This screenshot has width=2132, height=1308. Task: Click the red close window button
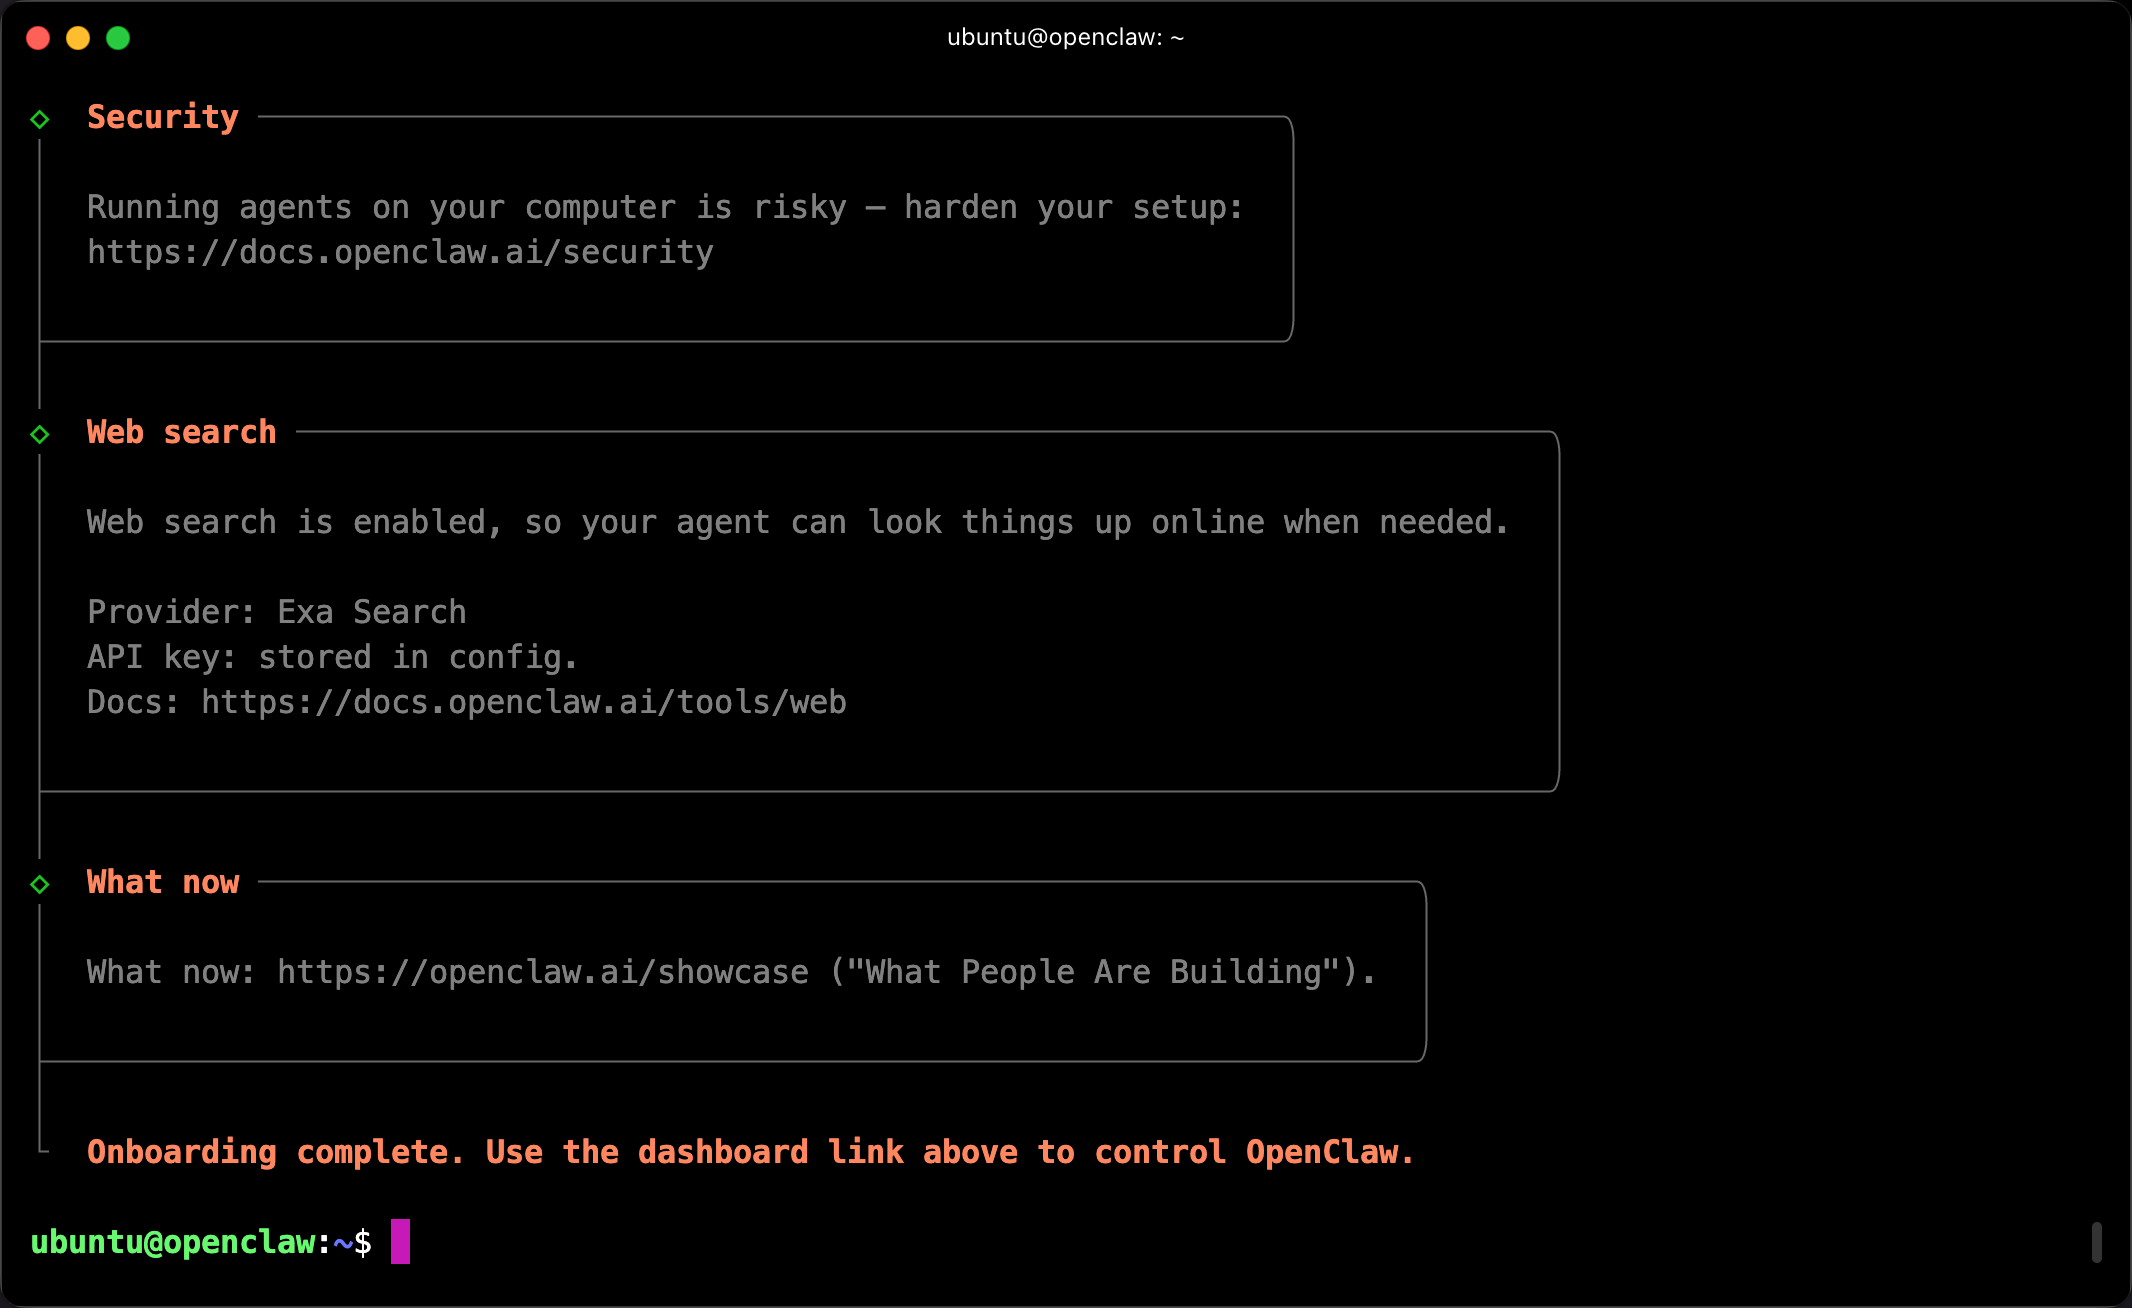click(x=38, y=38)
